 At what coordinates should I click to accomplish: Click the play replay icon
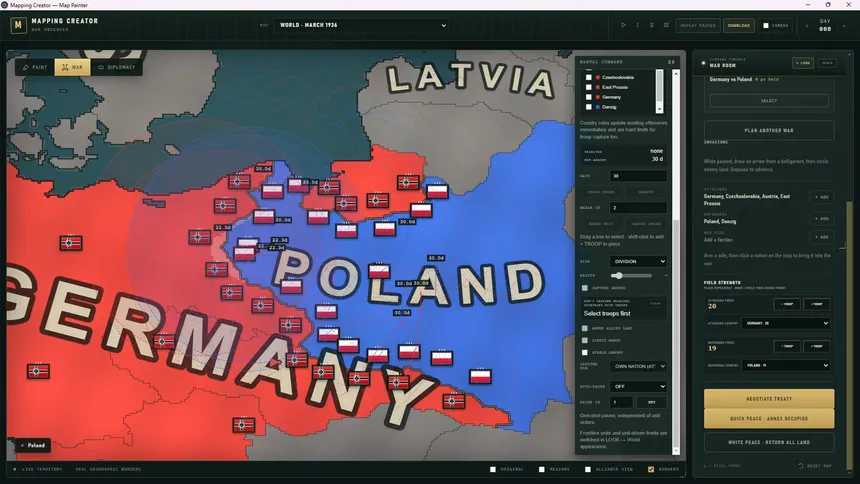click(623, 25)
